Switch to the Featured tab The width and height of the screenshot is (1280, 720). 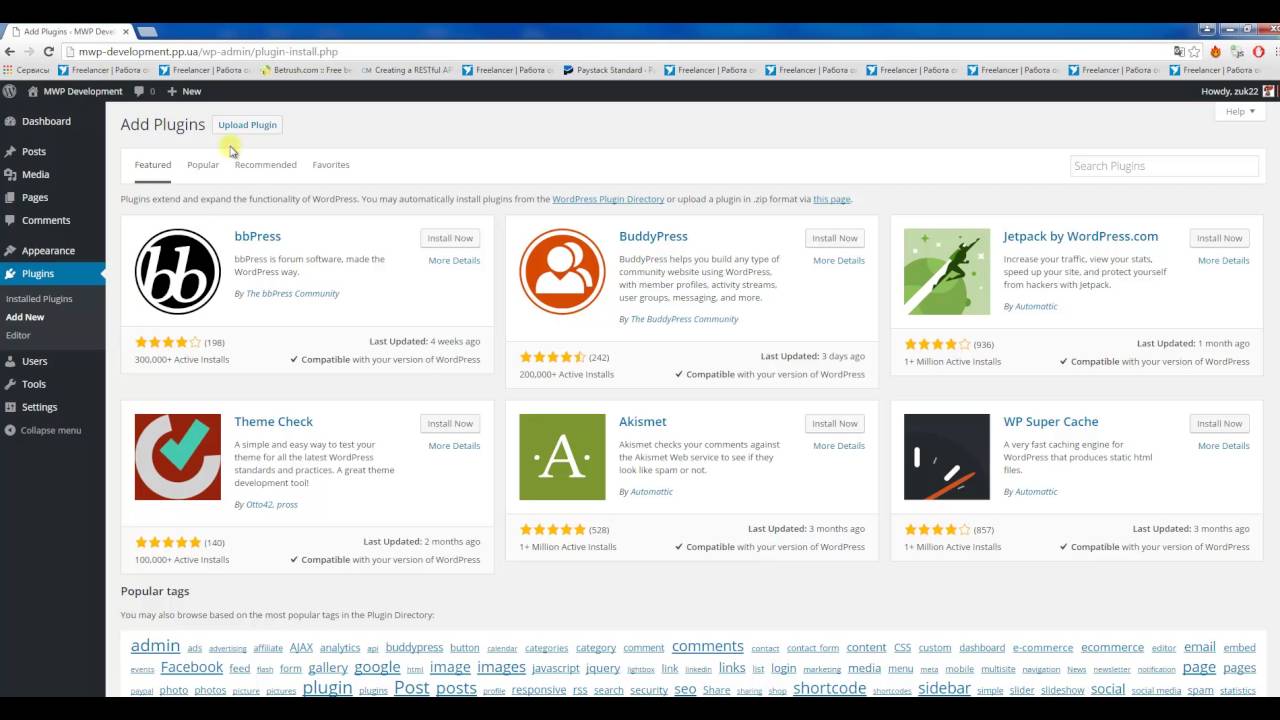(x=153, y=165)
